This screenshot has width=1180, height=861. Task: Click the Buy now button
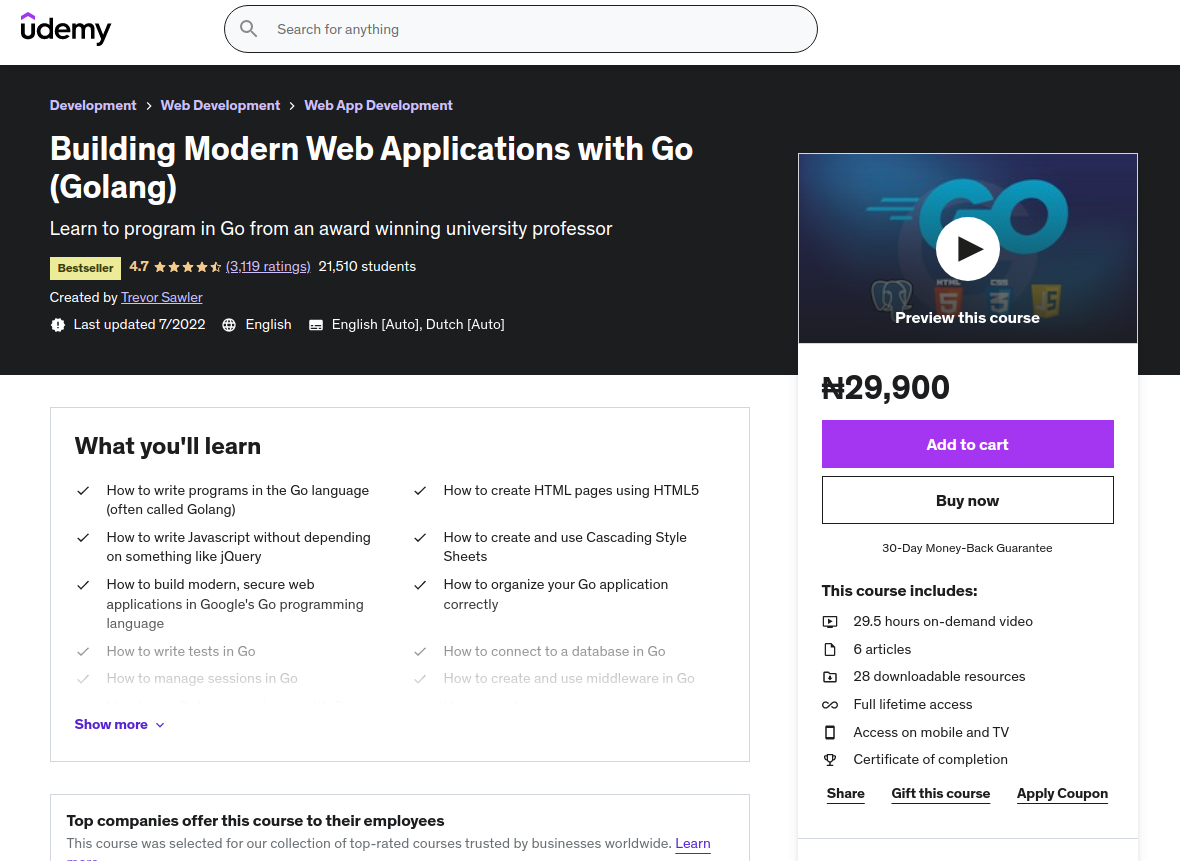coord(967,500)
